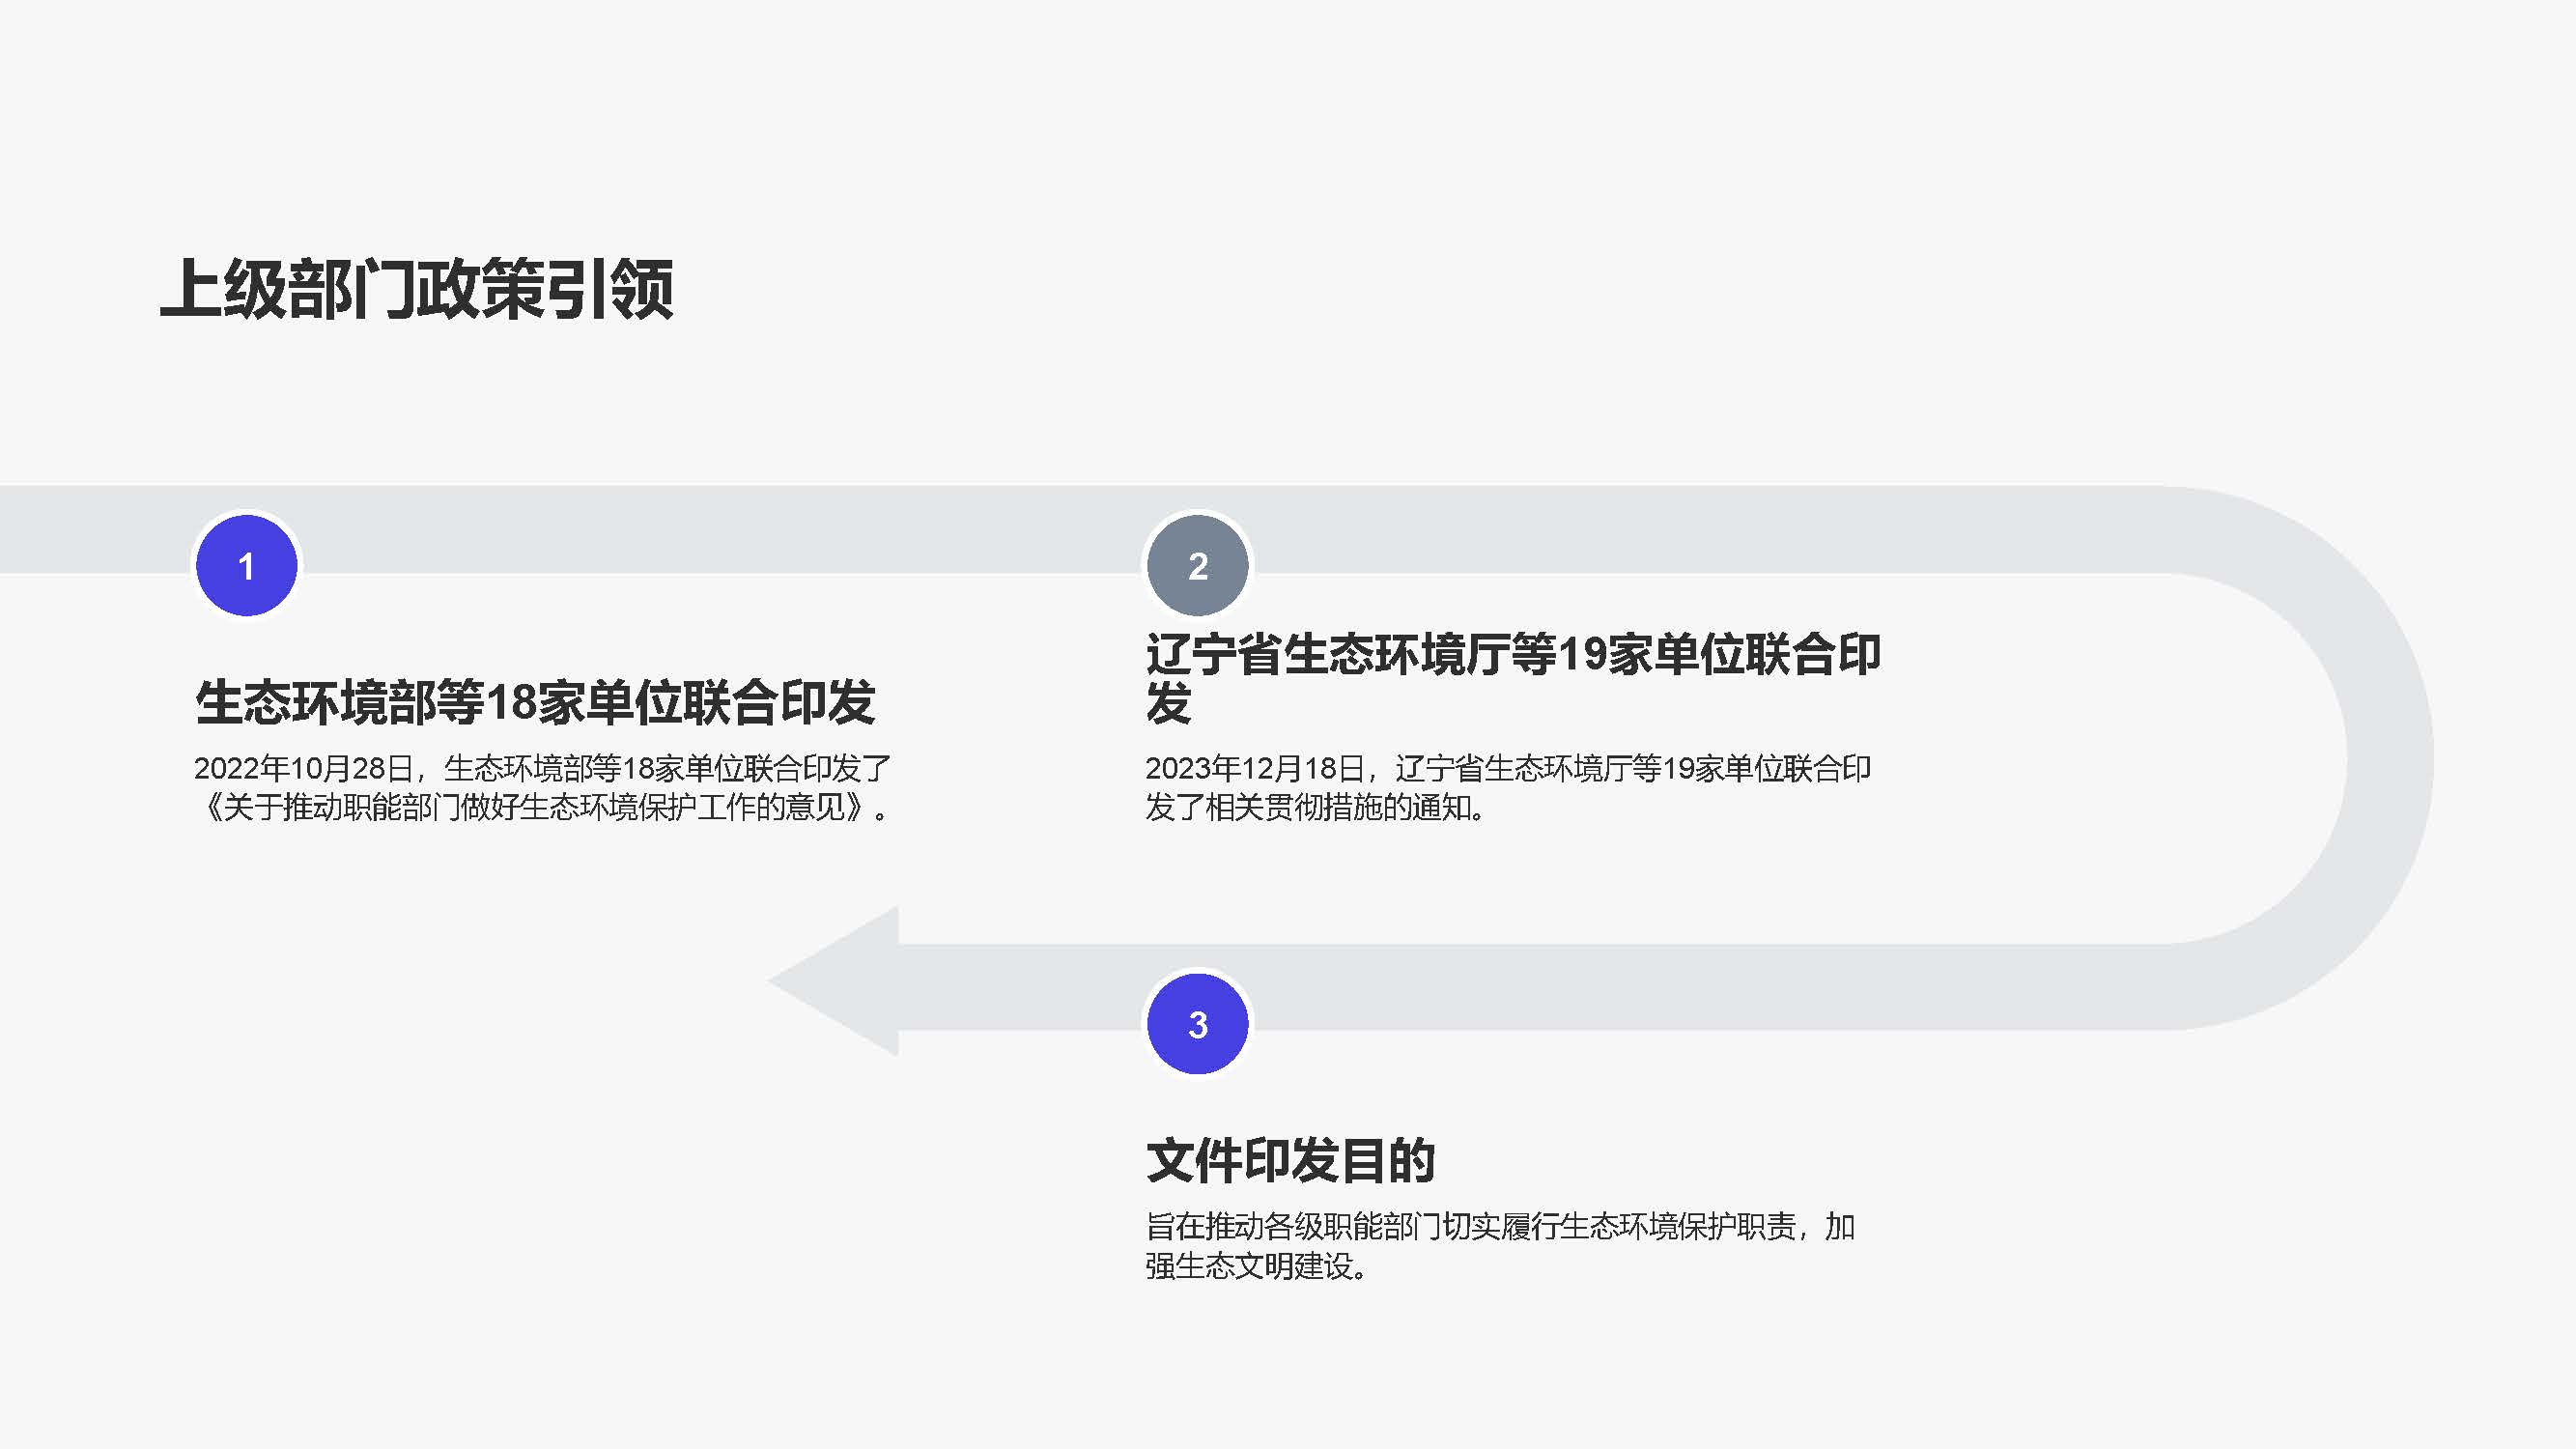
Task: Click the heading 文件印发目的
Action: (x=1290, y=1160)
